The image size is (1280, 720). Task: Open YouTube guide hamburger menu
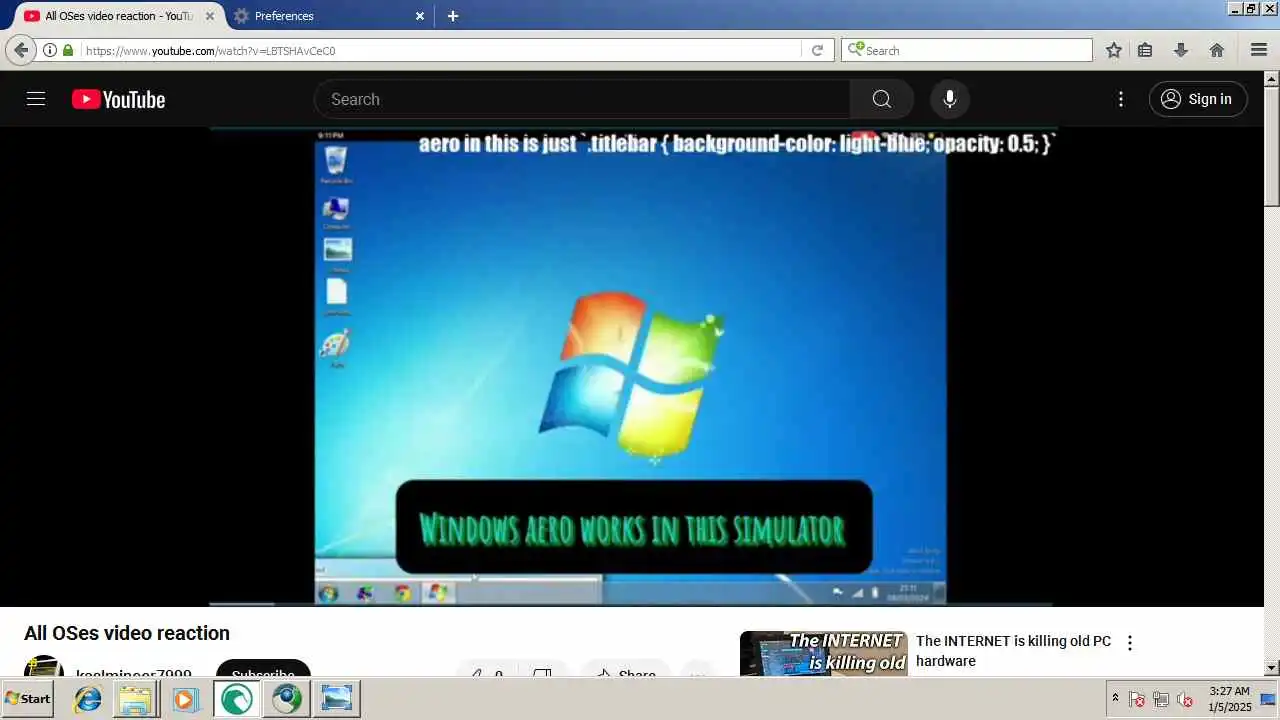(x=36, y=99)
